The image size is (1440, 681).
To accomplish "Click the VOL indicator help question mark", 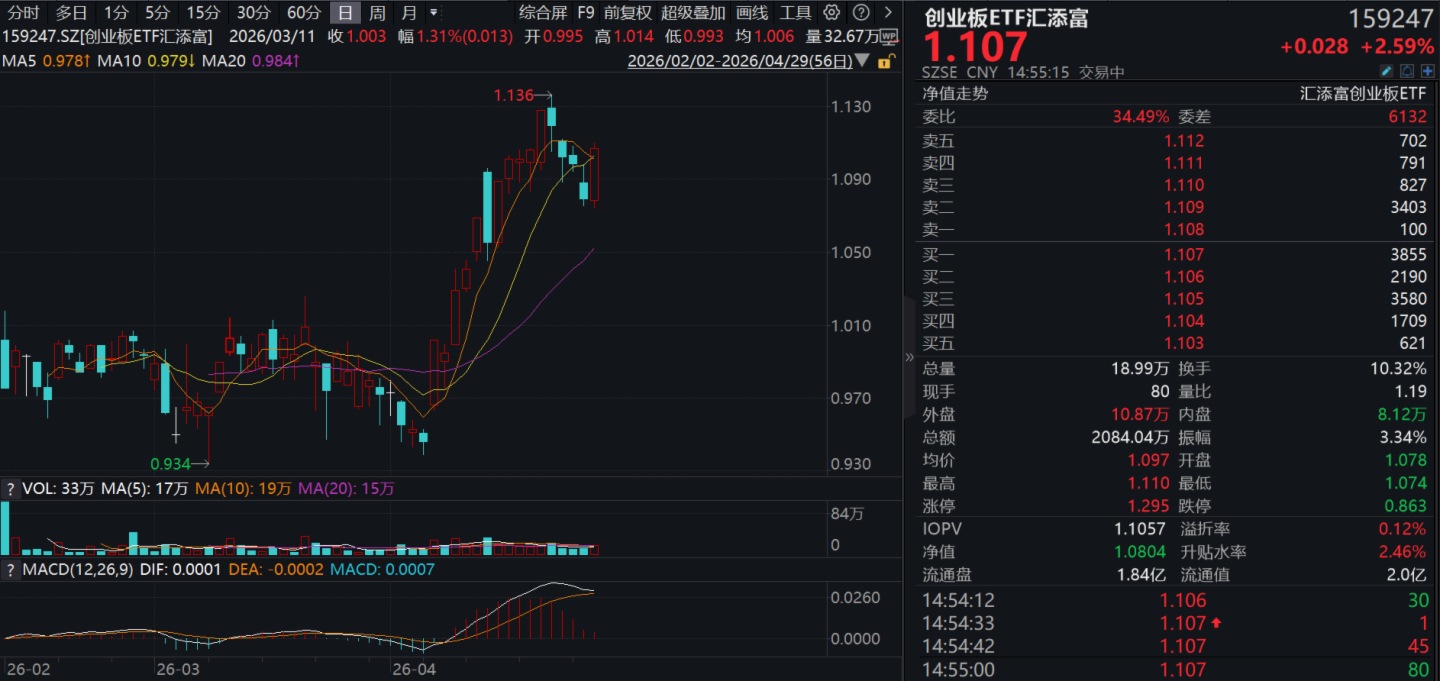I will point(11,489).
